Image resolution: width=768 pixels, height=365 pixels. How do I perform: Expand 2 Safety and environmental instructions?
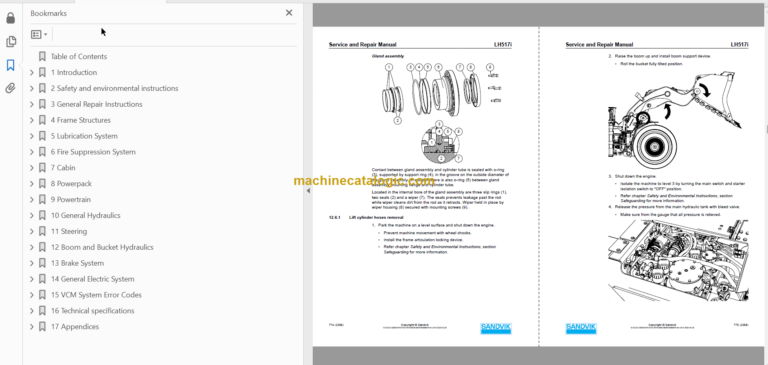tap(32, 88)
